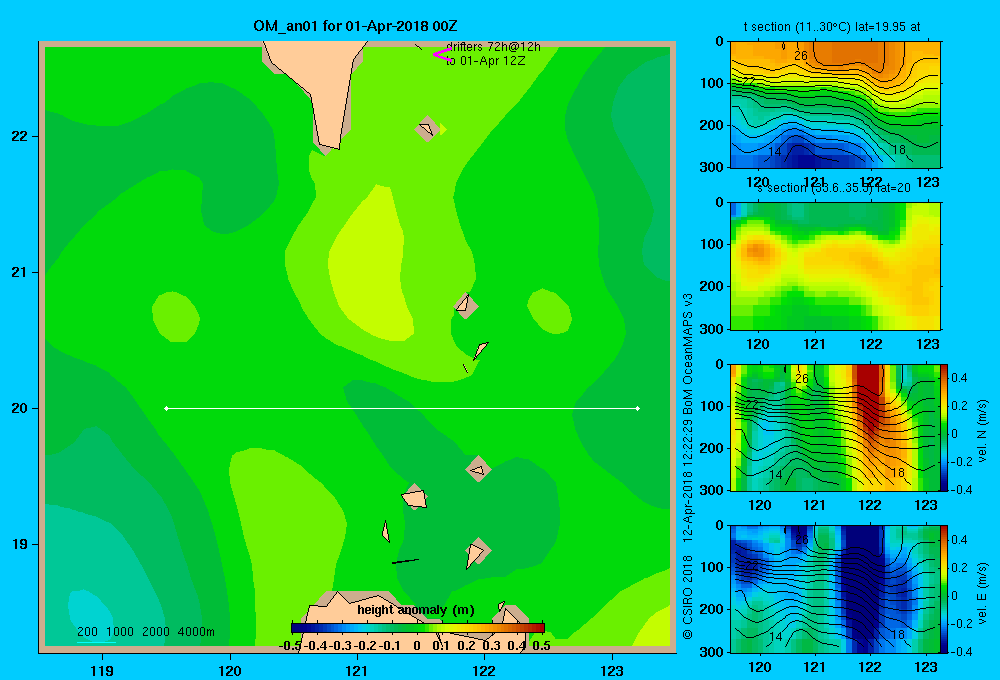Click the 's section' salinity title
1000x680 pixels.
834,188
